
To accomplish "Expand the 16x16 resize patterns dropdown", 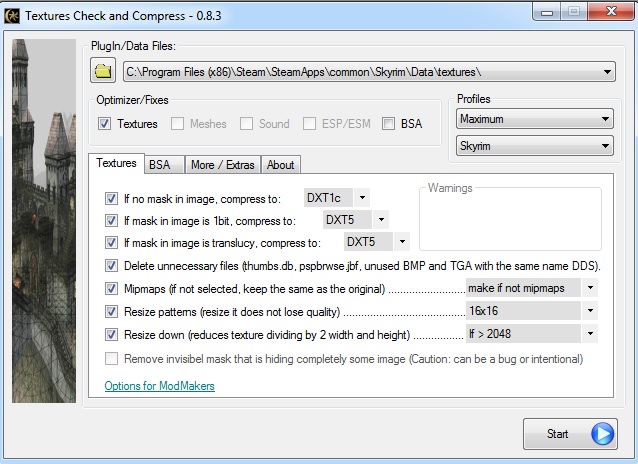I will click(531, 311).
